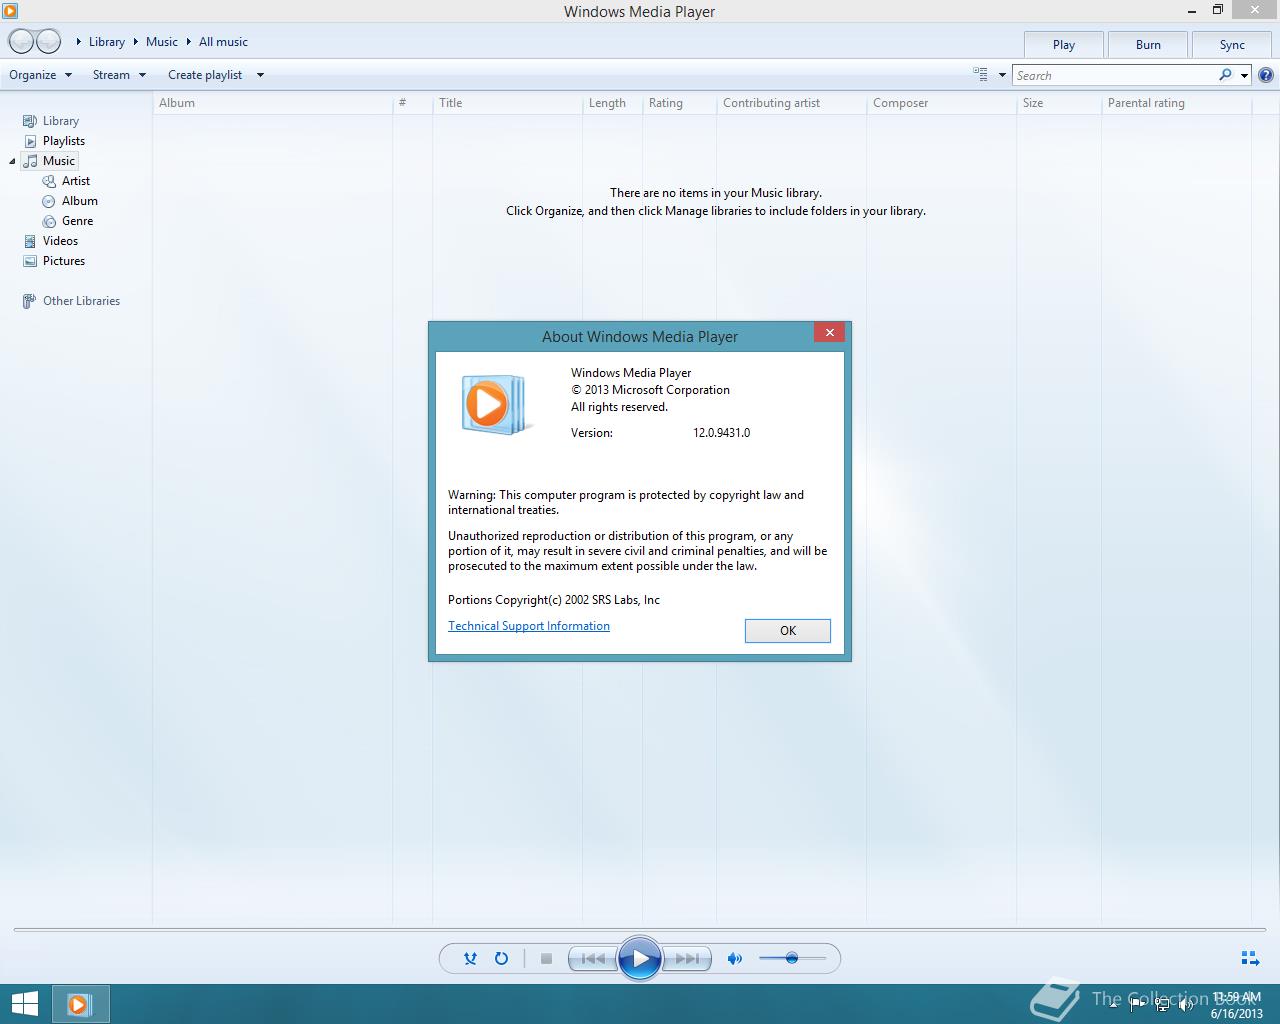This screenshot has width=1280, height=1024.
Task: Click the Back navigation arrow
Action: 21,41
